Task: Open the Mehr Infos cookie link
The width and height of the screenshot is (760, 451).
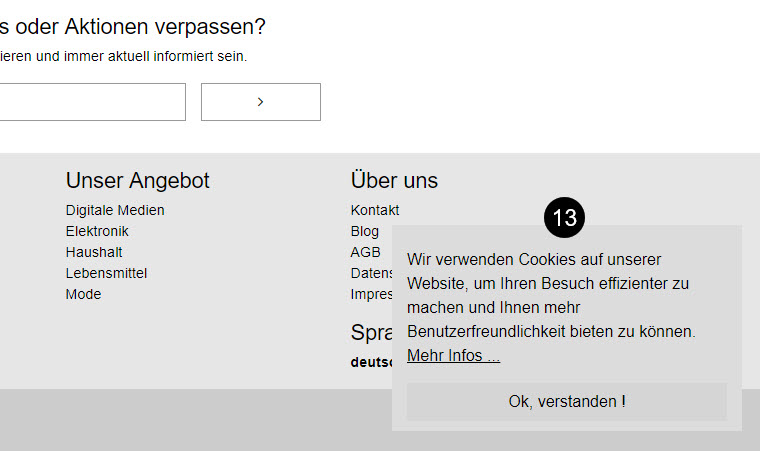Action: (453, 356)
